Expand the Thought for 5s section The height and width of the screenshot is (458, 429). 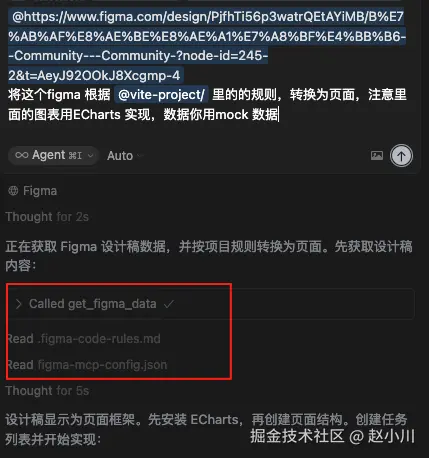click(47, 390)
